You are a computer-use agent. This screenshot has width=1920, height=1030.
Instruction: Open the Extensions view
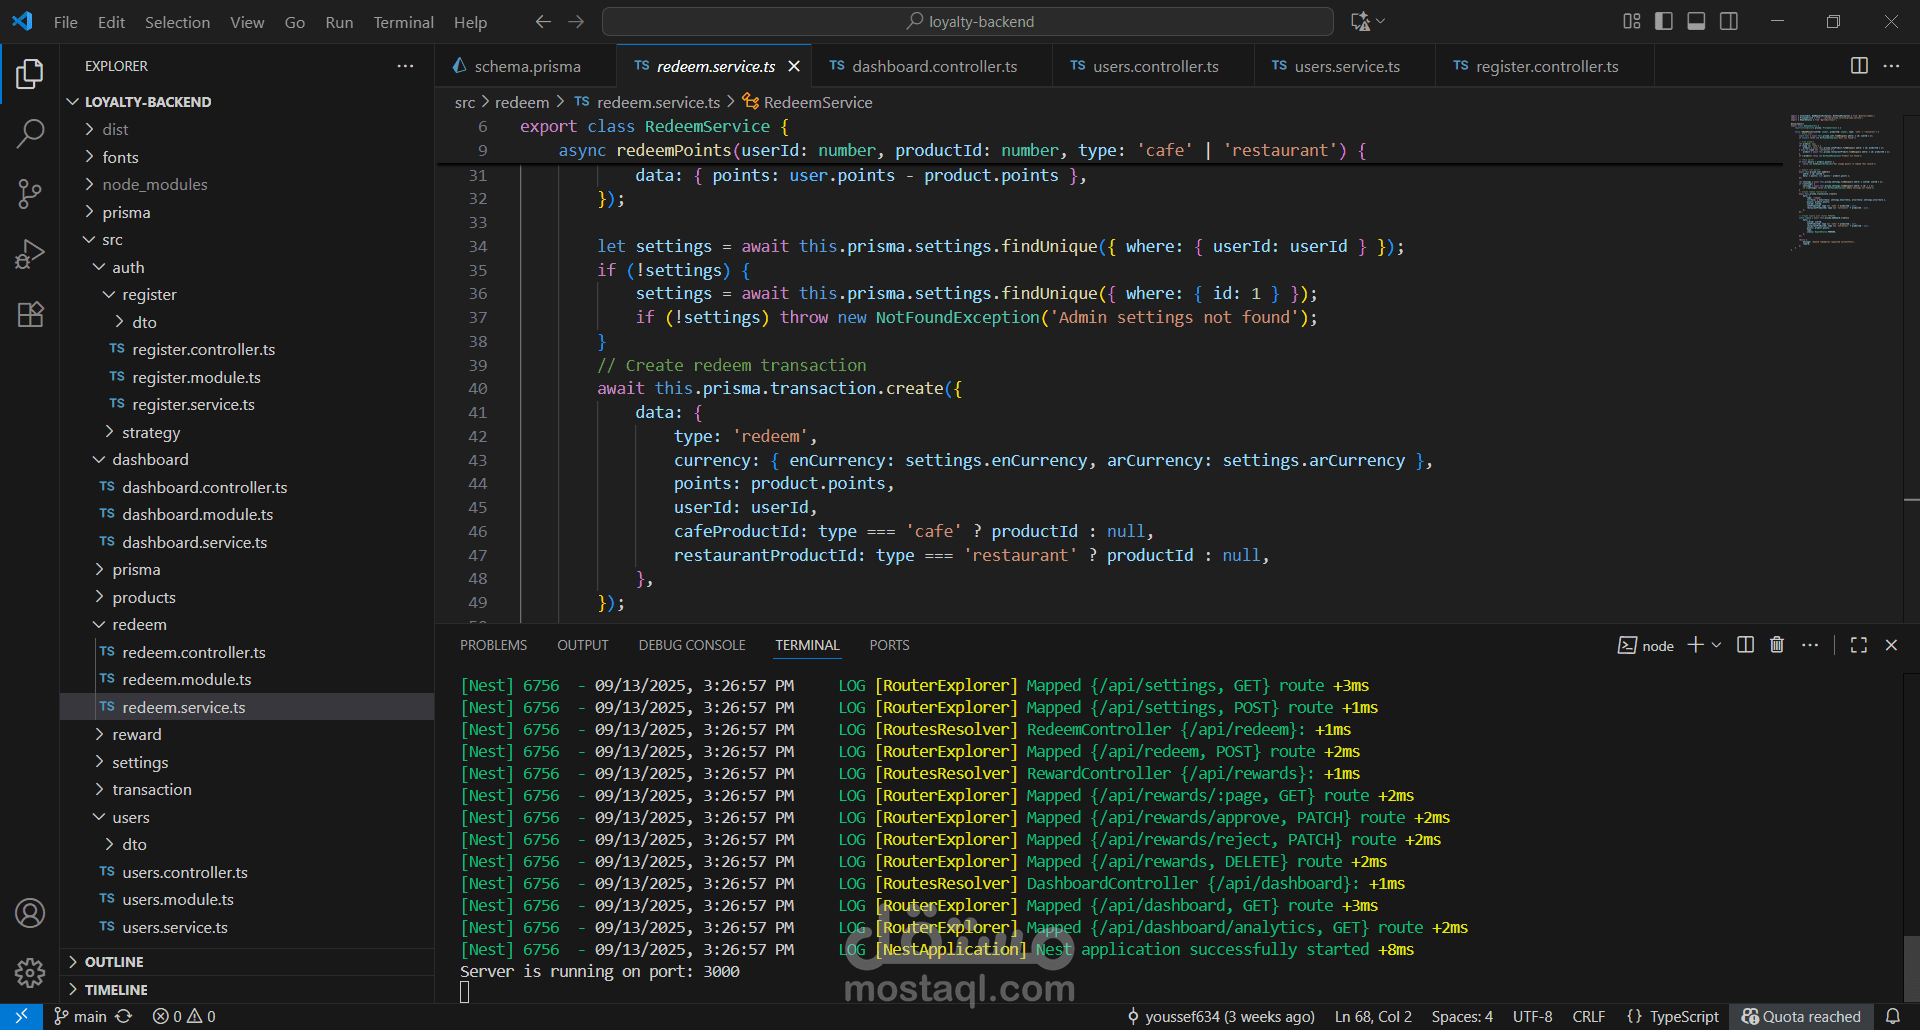point(30,315)
